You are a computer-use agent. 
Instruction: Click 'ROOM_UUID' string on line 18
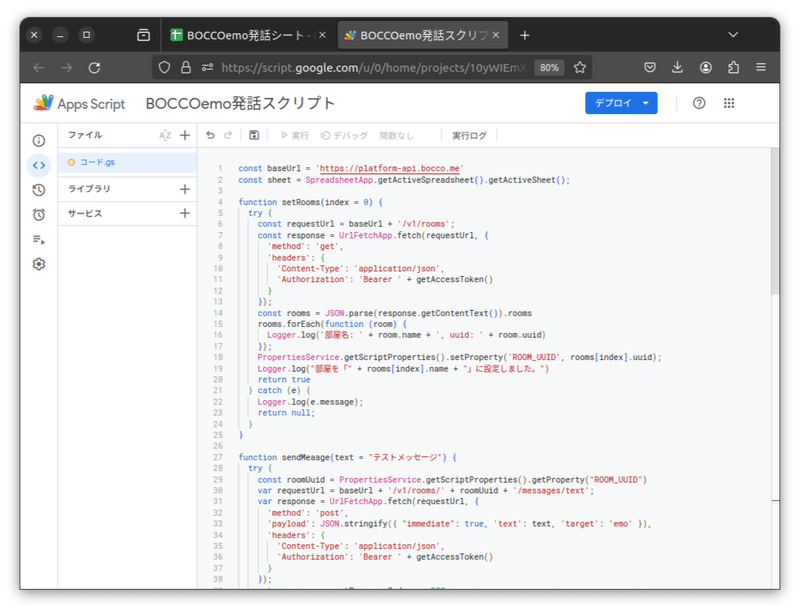(x=534, y=357)
